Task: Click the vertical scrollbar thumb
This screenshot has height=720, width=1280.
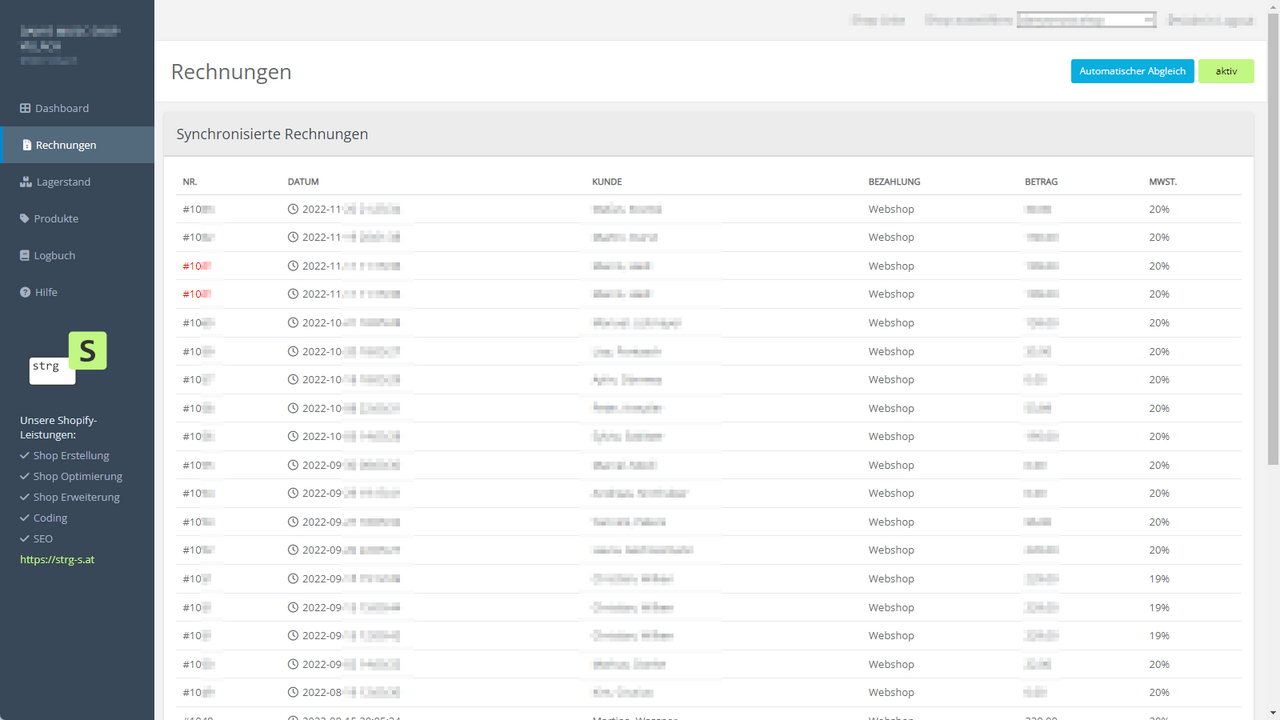Action: coord(1273,238)
